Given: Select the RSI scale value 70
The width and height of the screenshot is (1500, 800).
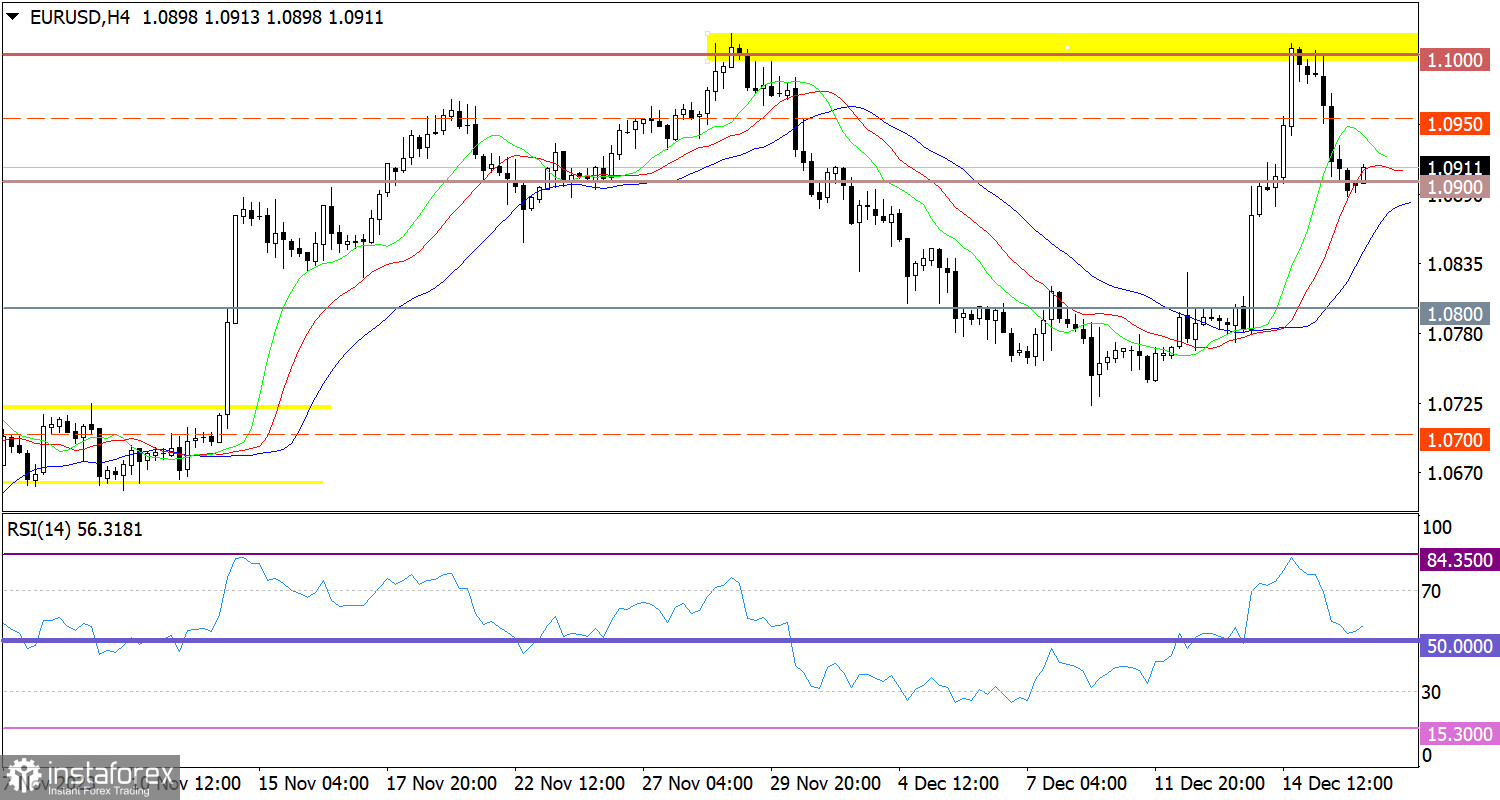Looking at the screenshot, I should [x=1432, y=591].
